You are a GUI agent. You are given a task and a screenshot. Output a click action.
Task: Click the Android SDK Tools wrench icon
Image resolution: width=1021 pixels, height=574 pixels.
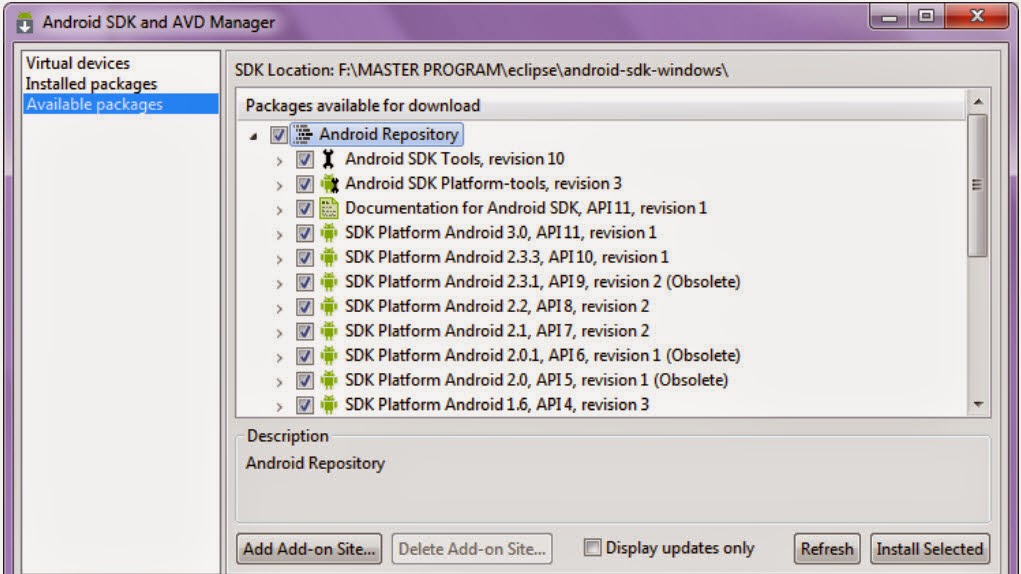[329, 159]
